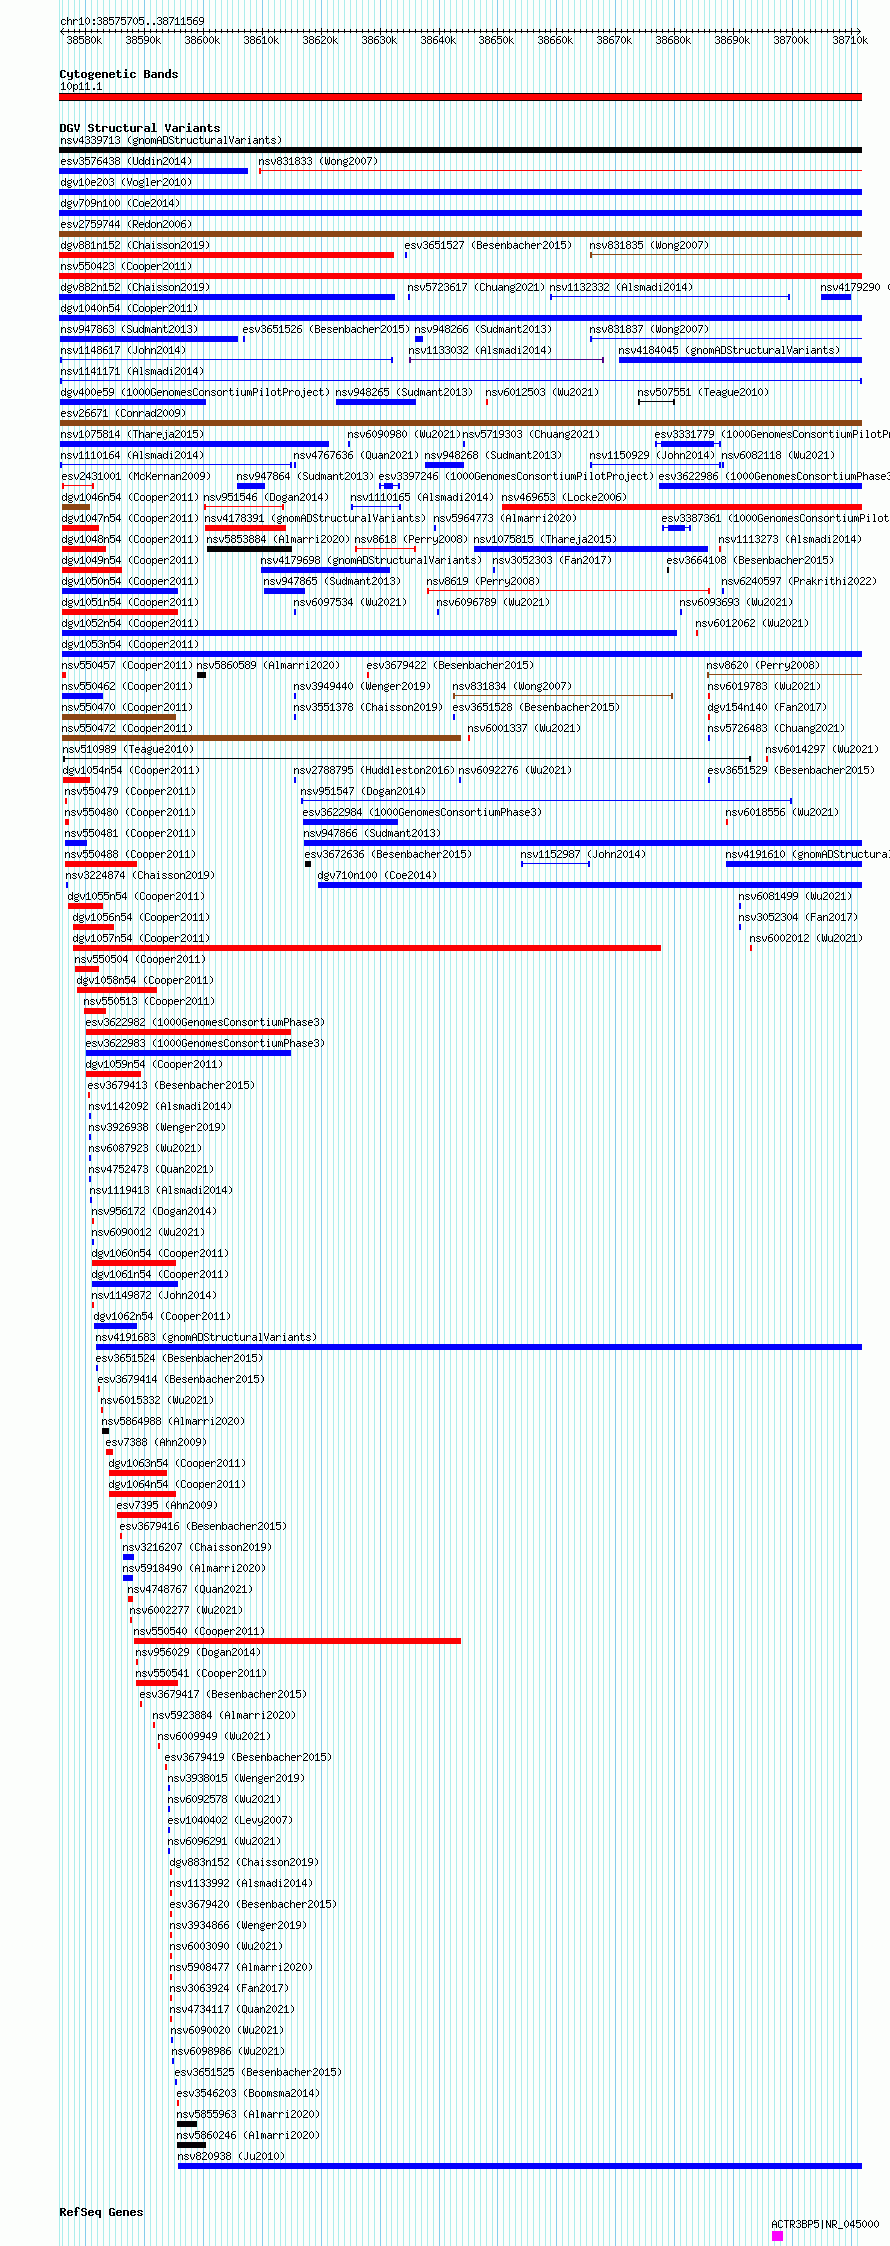
Task: Click nsv5723617 (Chuang2021) variant label
Action: point(476,287)
